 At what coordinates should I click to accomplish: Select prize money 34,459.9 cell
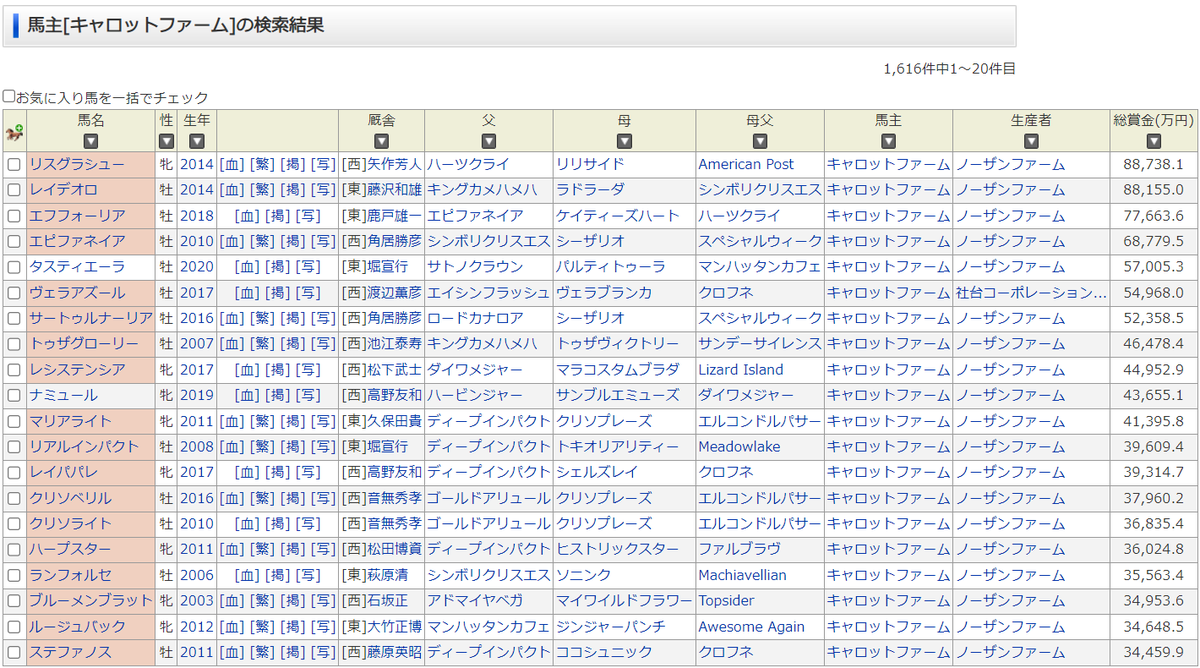click(x=1152, y=652)
